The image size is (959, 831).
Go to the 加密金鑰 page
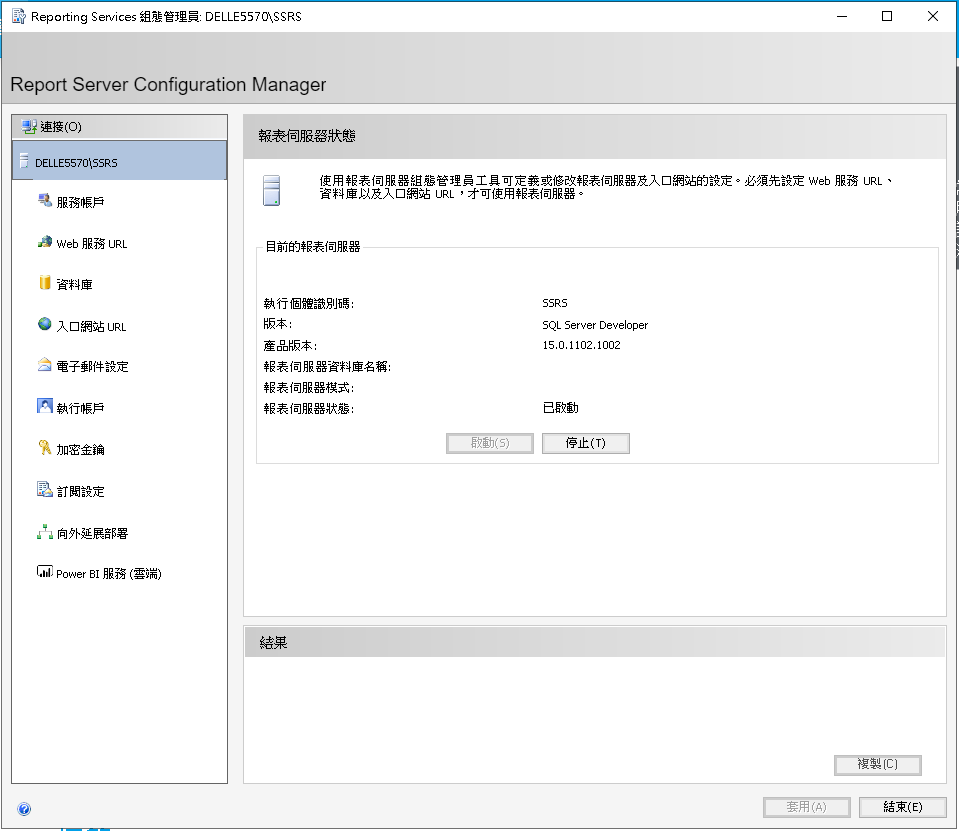point(80,449)
